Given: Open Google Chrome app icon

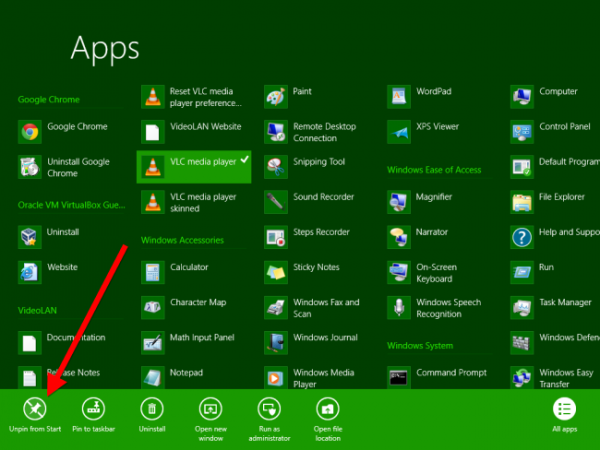Looking at the screenshot, I should [x=30, y=132].
